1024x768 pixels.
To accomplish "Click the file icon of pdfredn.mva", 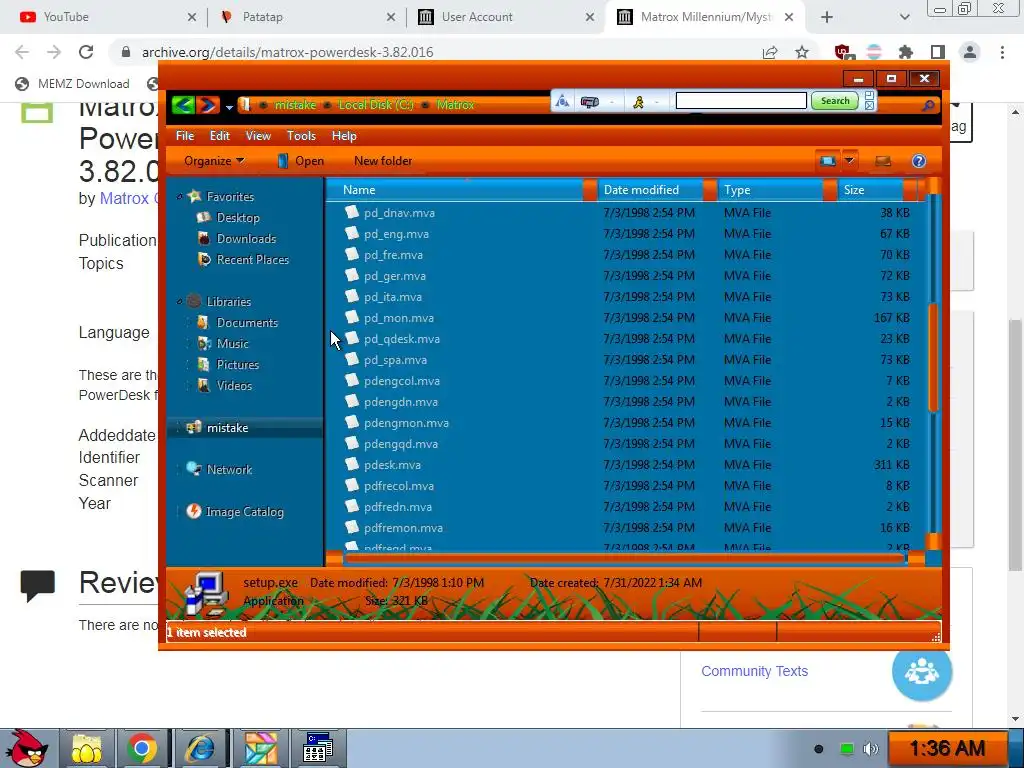I will point(352,506).
